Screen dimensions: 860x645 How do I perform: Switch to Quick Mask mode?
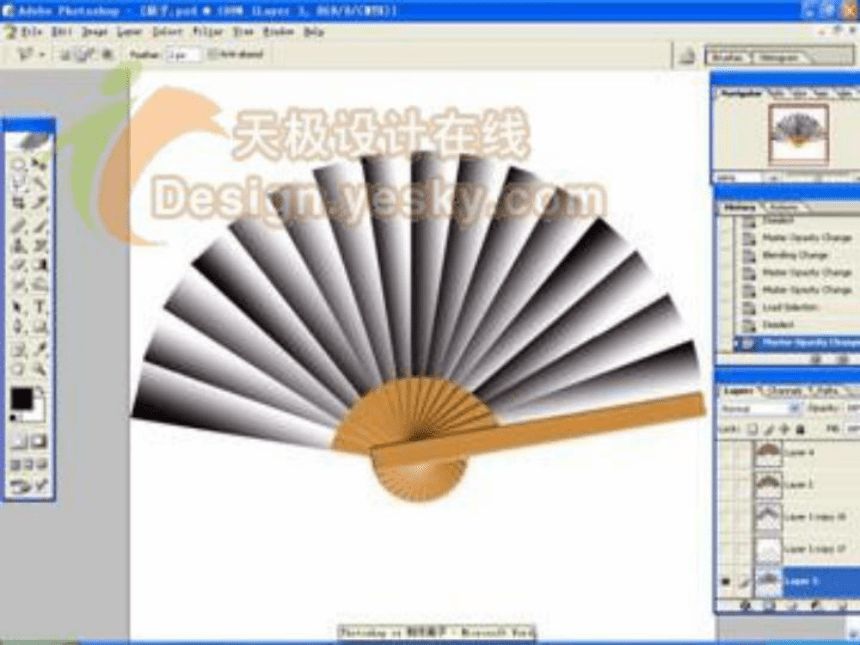click(x=39, y=442)
